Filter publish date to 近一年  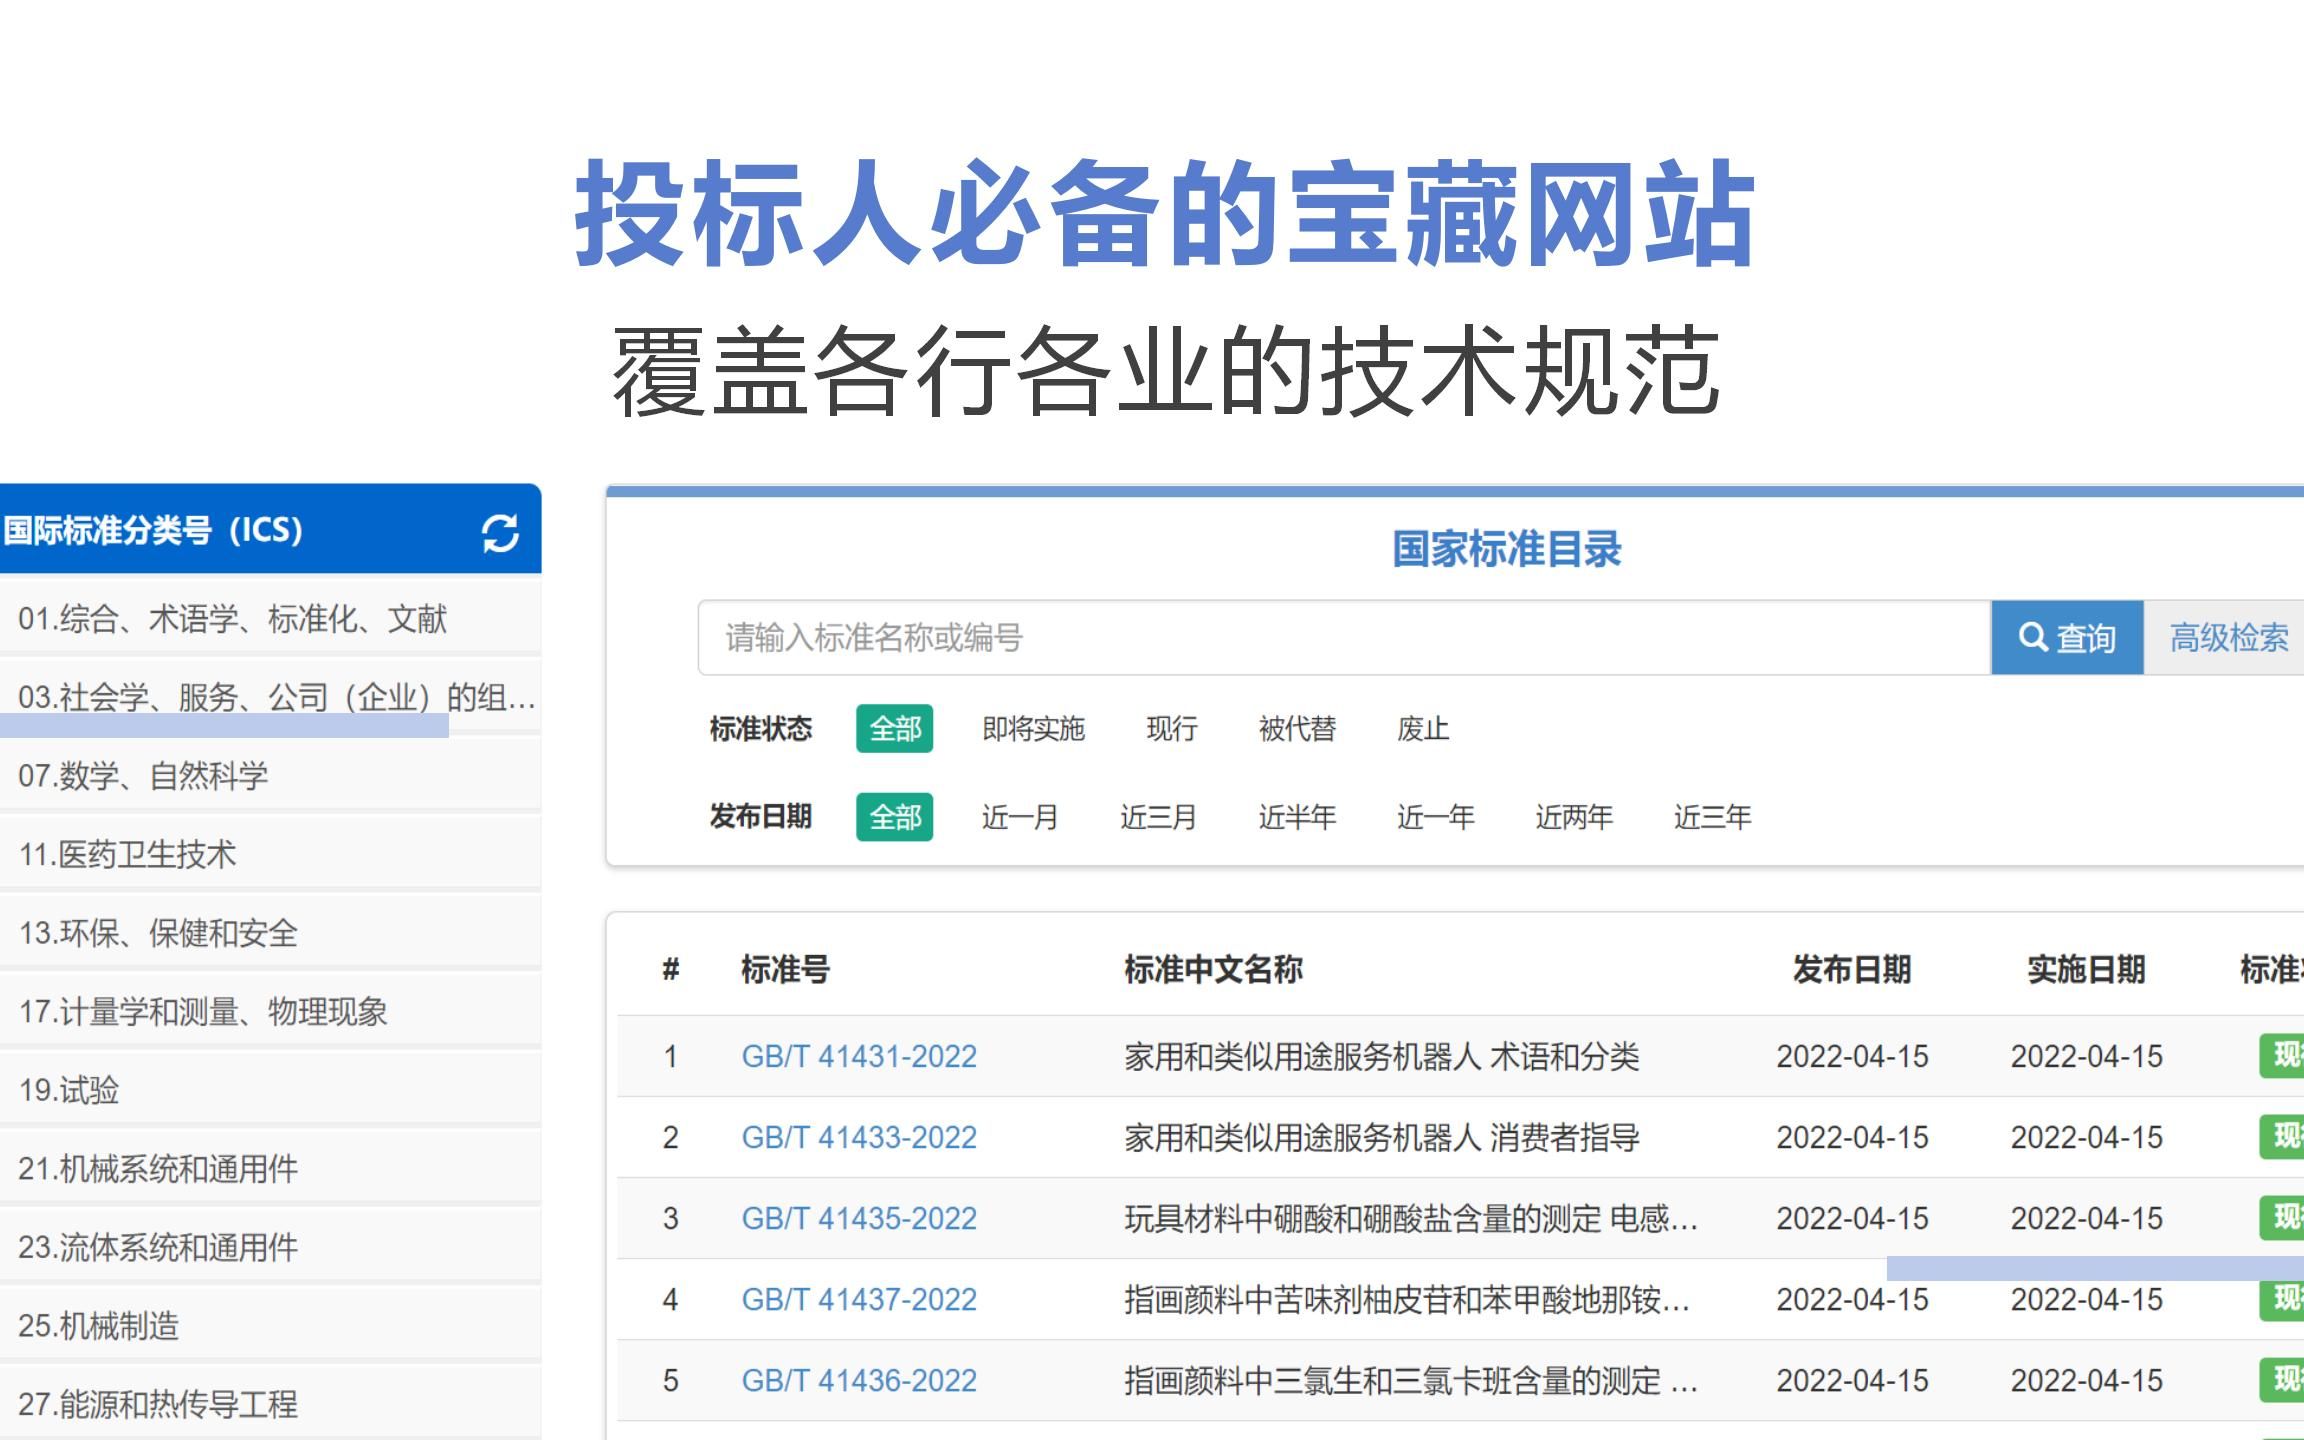click(x=1435, y=817)
